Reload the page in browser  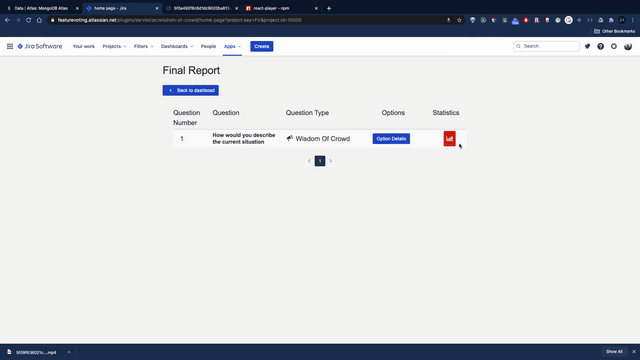29,20
